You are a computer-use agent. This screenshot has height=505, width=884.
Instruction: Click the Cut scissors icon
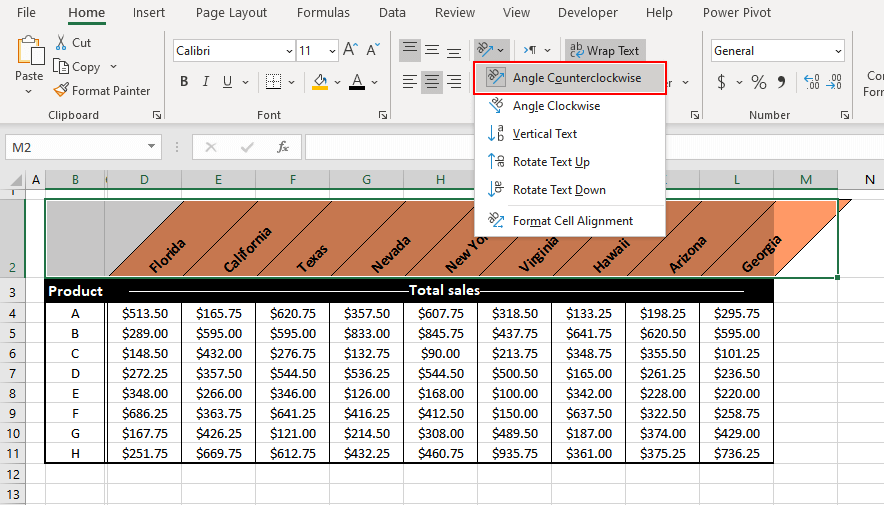(x=62, y=42)
